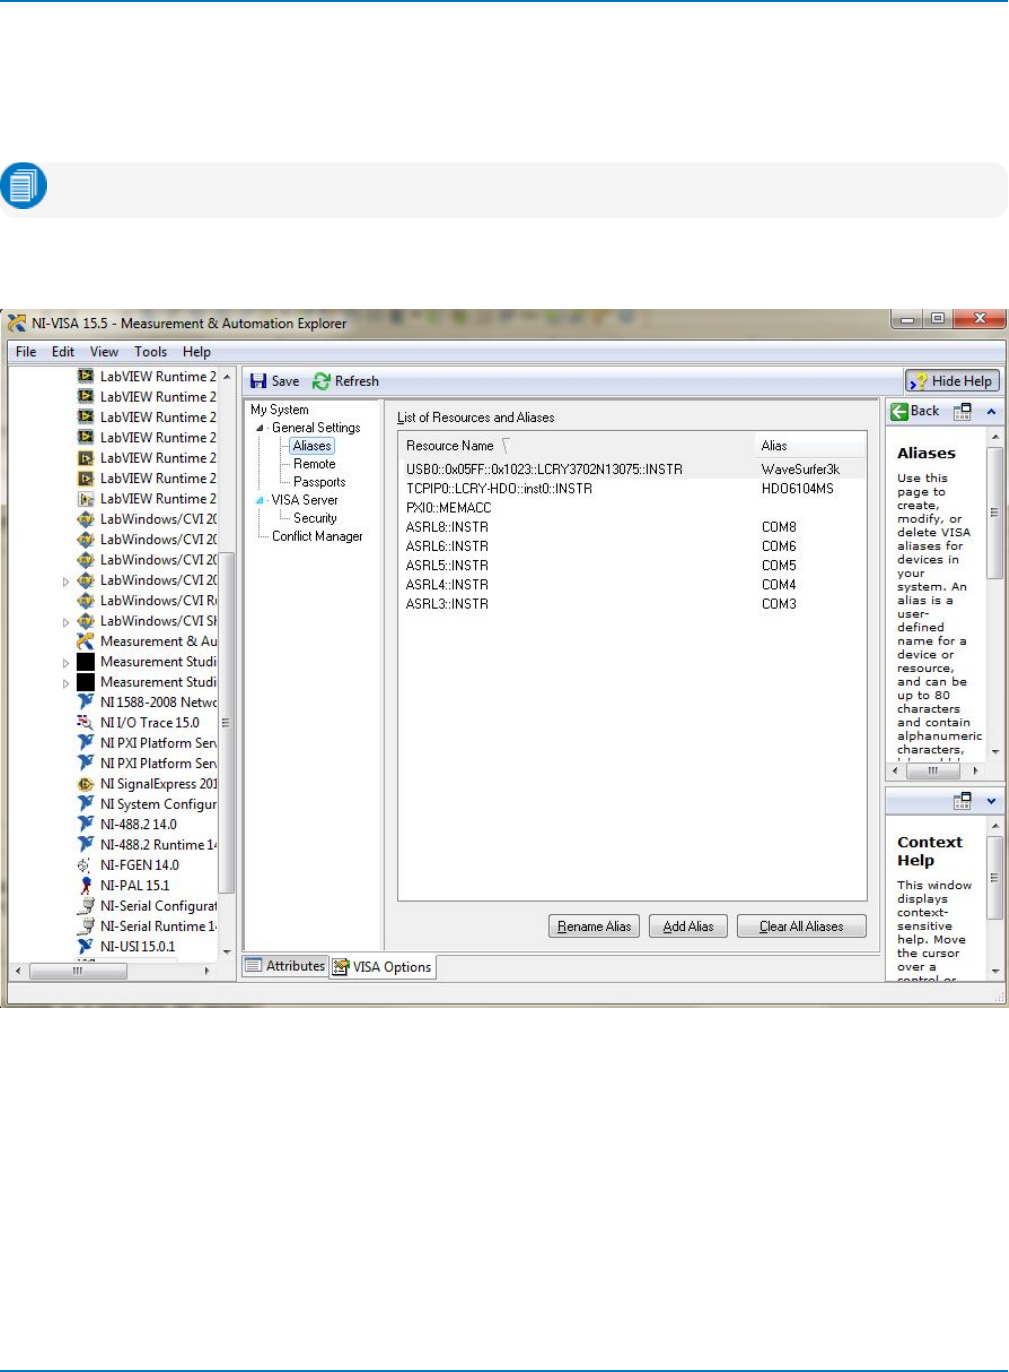Click the VISA Options tab icon
The width and height of the screenshot is (1009, 1372).
(341, 967)
